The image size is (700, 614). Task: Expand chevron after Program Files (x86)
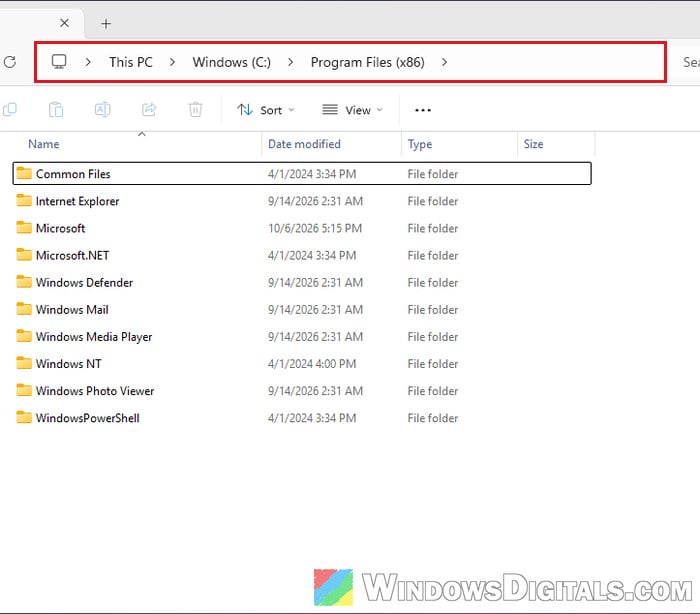point(444,62)
